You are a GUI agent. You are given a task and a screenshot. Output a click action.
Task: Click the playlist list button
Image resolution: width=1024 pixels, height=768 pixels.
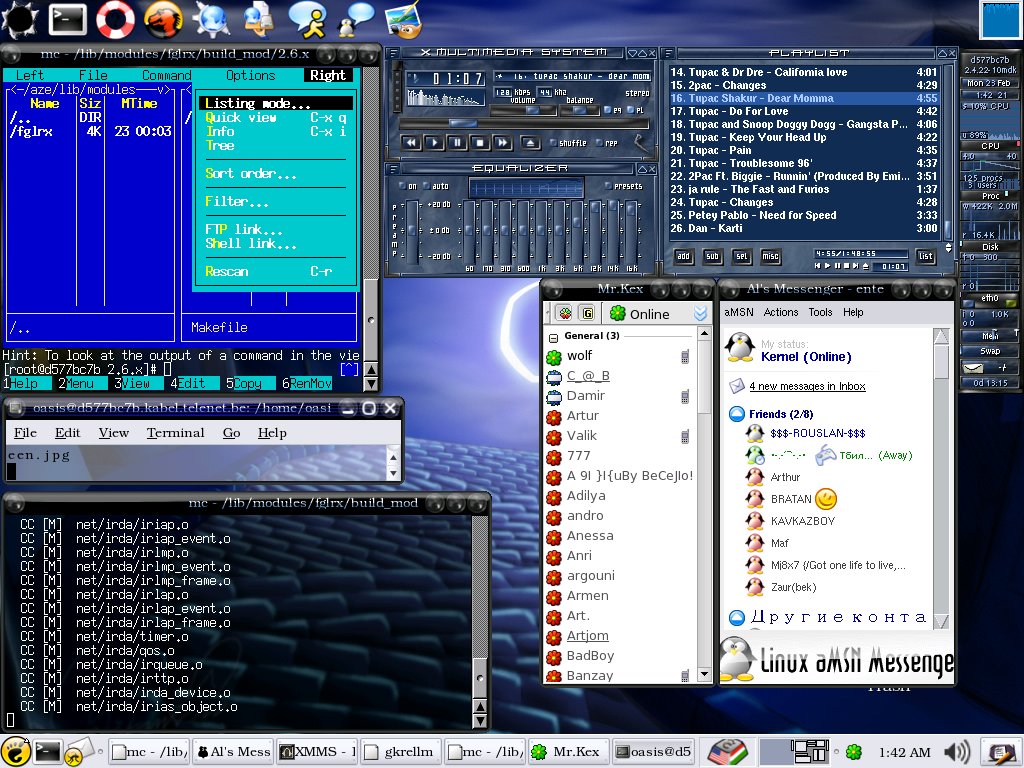[925, 257]
